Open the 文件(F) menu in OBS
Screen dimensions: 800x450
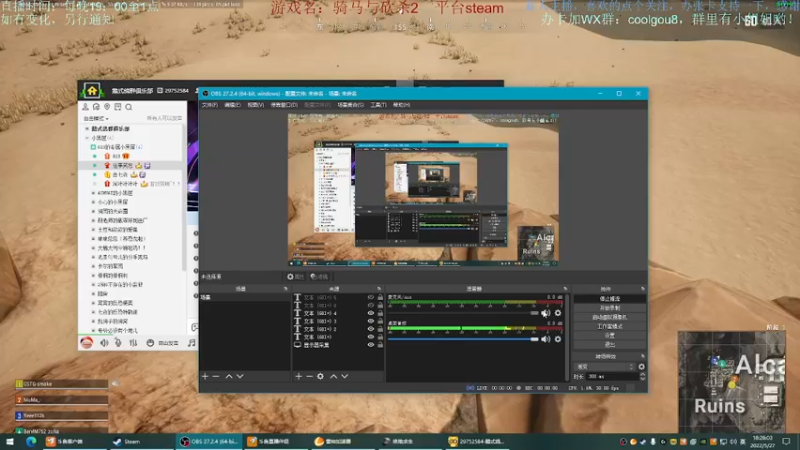[x=209, y=105]
